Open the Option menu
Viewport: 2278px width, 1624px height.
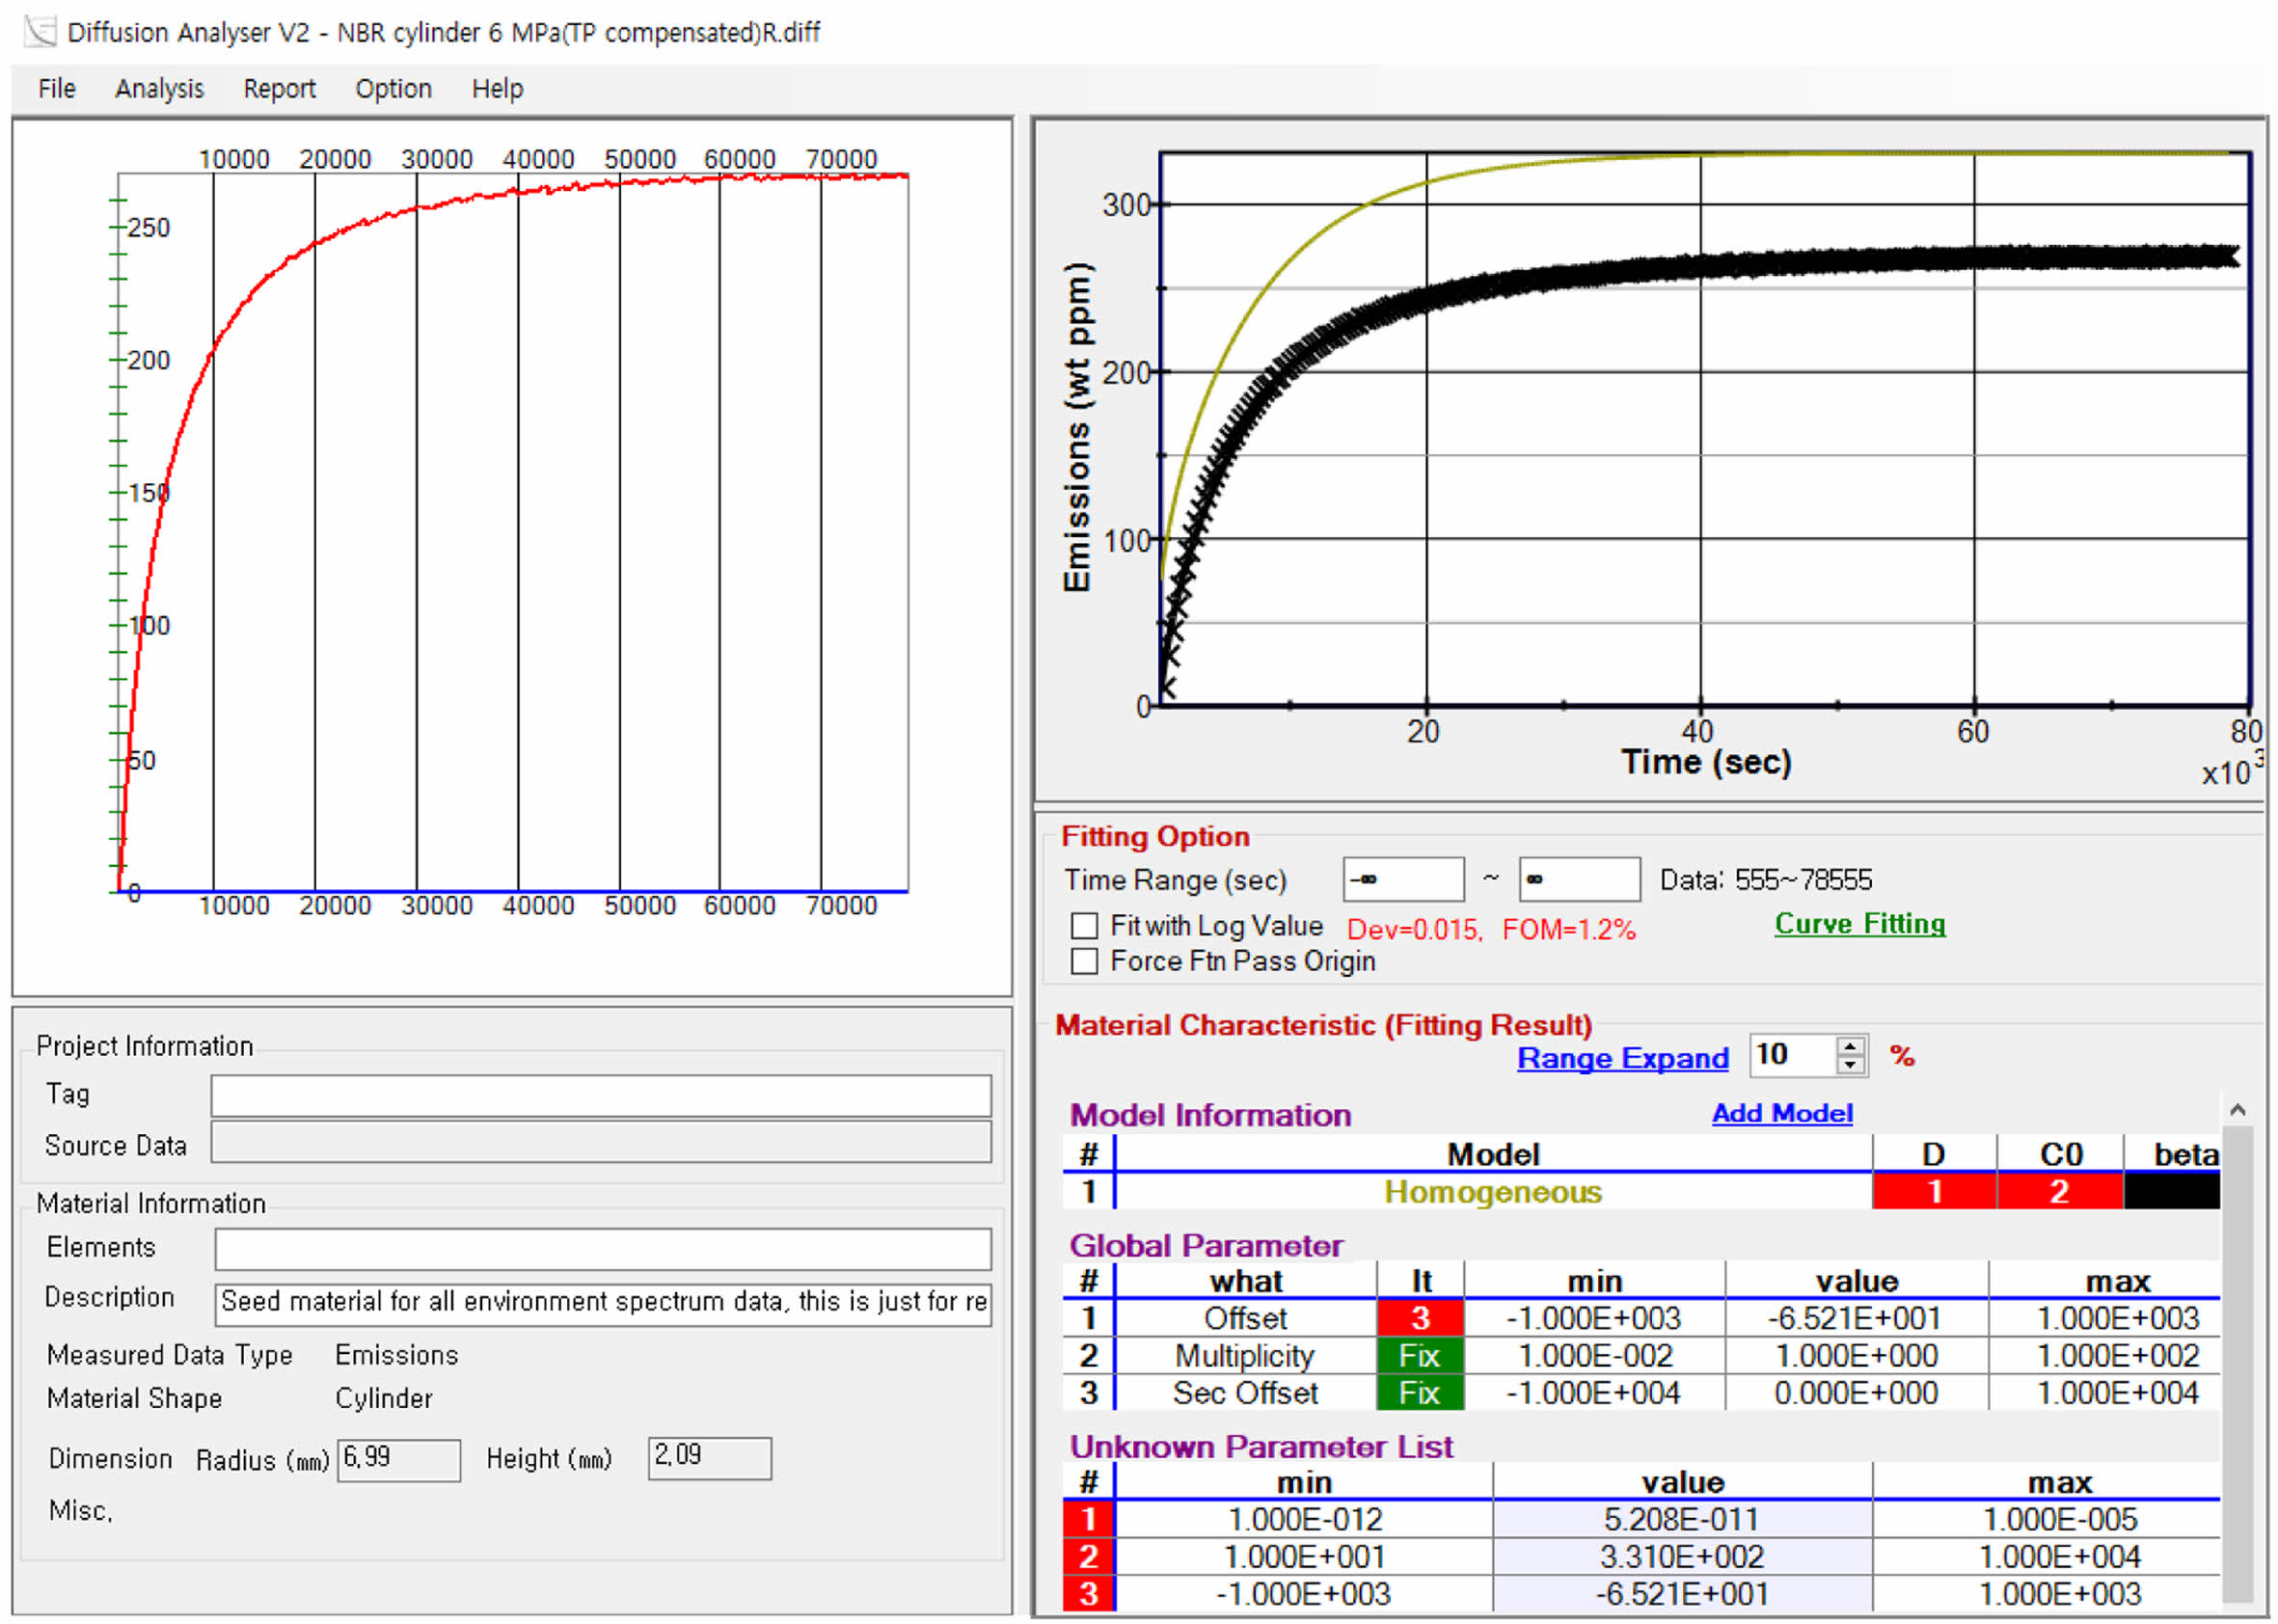393,89
